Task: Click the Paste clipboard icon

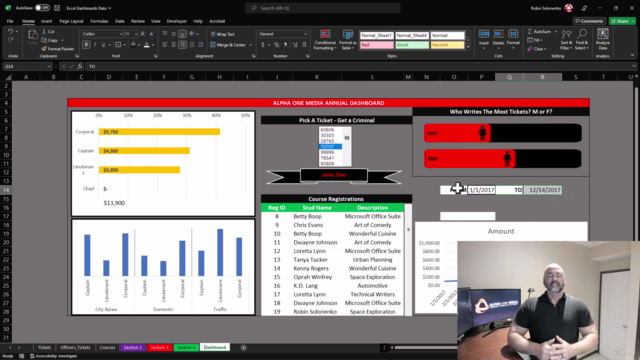Action: tap(32, 35)
